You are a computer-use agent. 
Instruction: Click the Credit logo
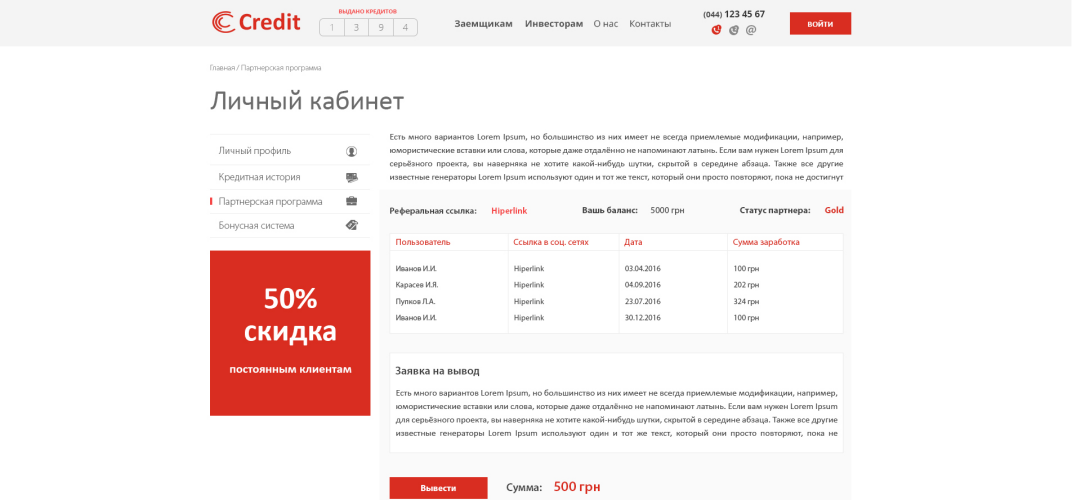point(256,22)
